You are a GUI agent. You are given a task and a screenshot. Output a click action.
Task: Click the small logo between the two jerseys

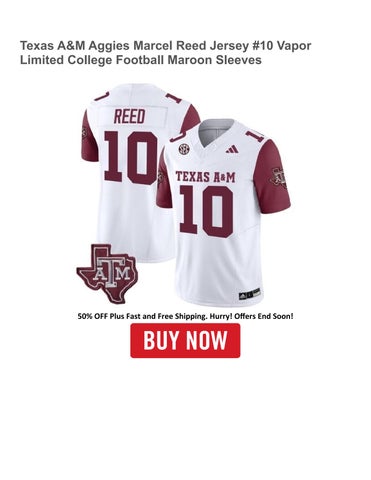click(x=161, y=177)
